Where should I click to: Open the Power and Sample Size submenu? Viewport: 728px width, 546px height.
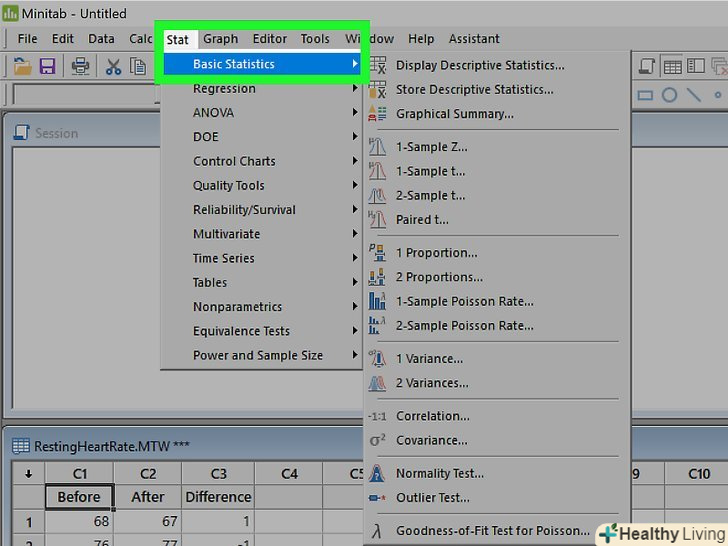coord(261,355)
